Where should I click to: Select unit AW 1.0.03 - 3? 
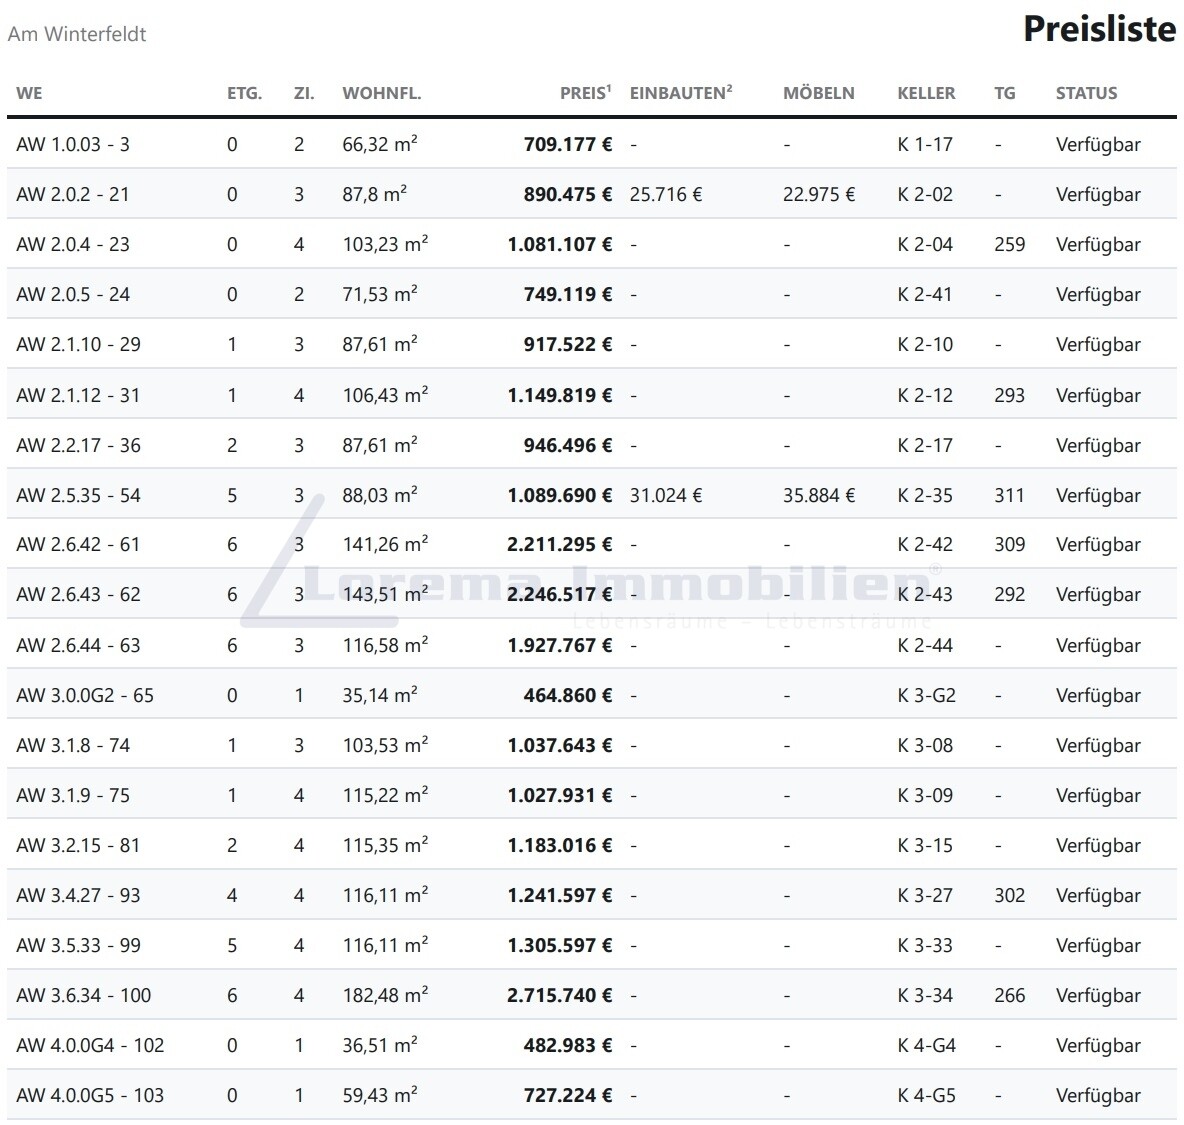tap(73, 144)
